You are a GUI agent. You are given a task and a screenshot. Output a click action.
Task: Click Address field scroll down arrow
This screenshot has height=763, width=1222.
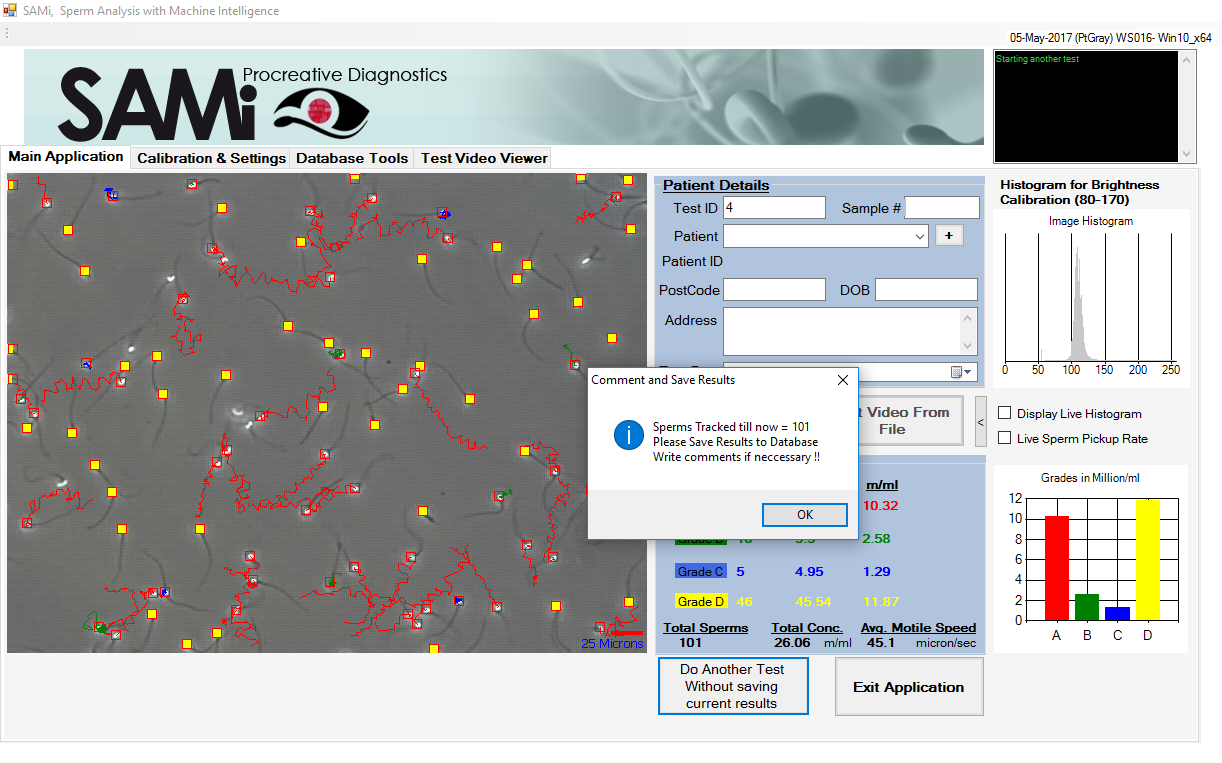(967, 346)
